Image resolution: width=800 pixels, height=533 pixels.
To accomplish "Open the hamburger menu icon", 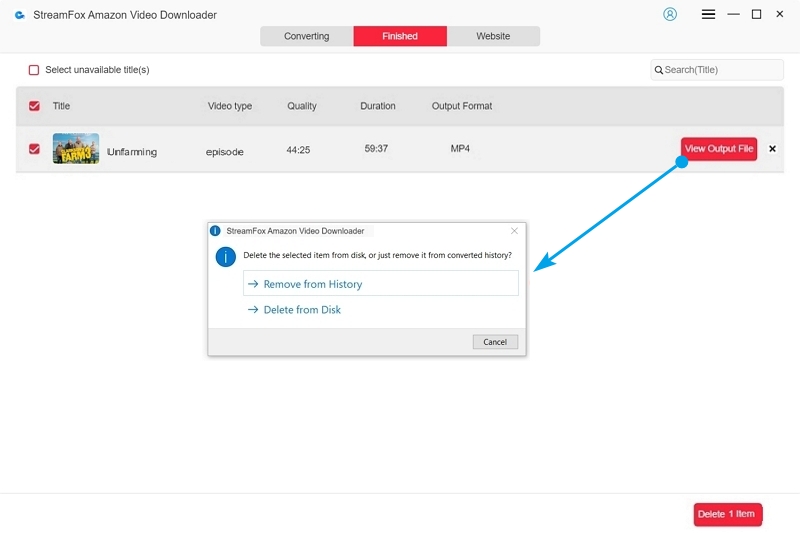I will tap(708, 14).
